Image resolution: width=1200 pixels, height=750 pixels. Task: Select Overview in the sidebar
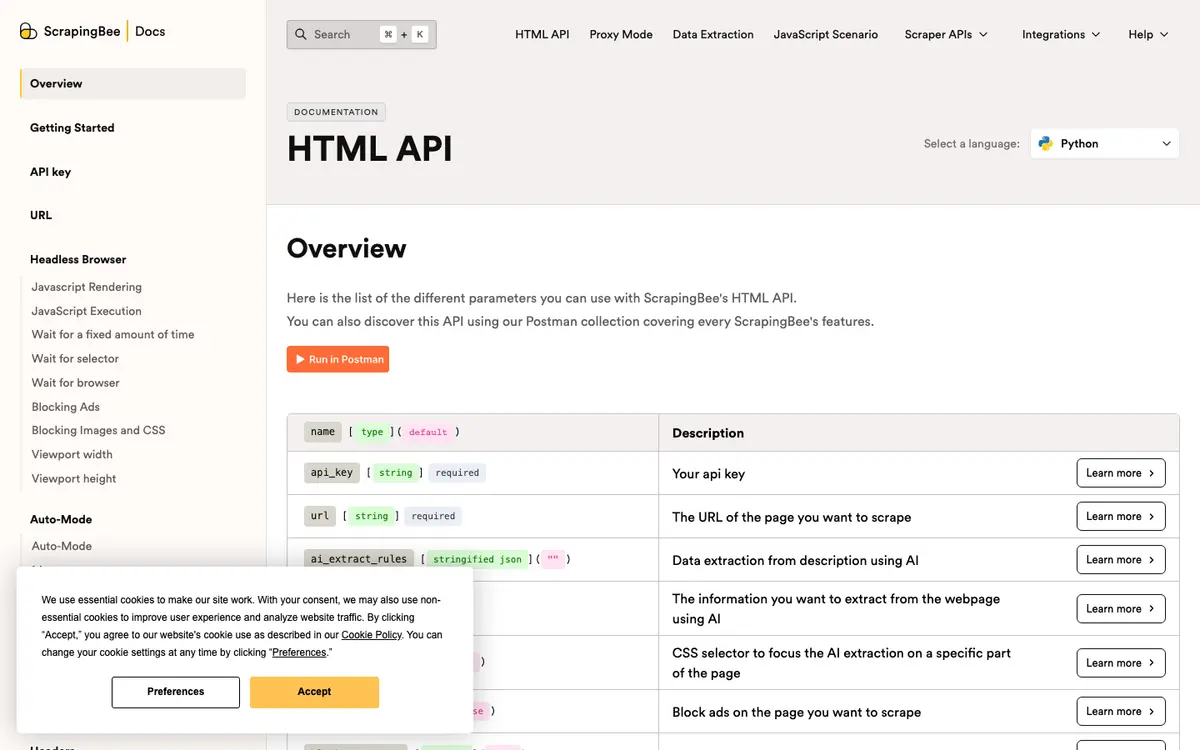coord(132,84)
